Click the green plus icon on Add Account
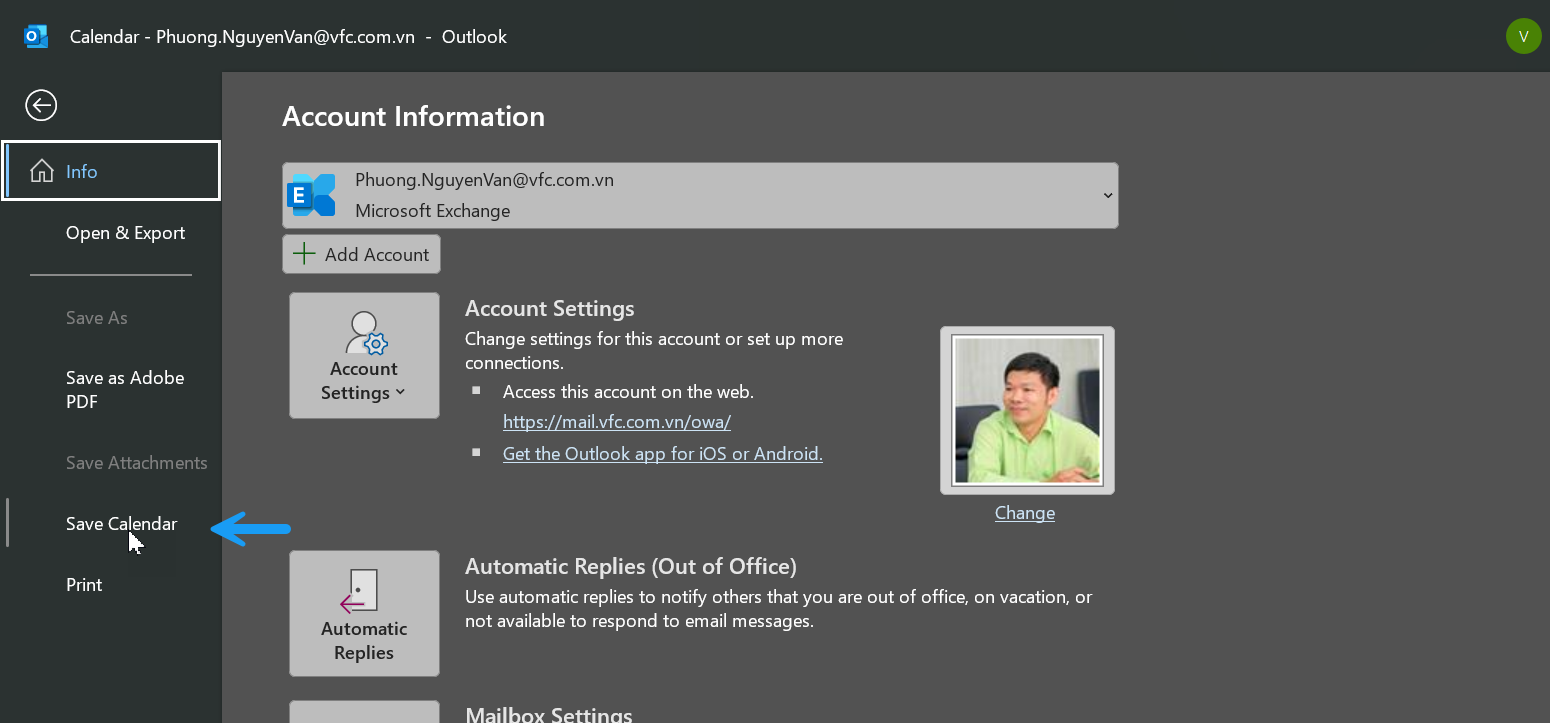The width and height of the screenshot is (1550, 723). (304, 254)
